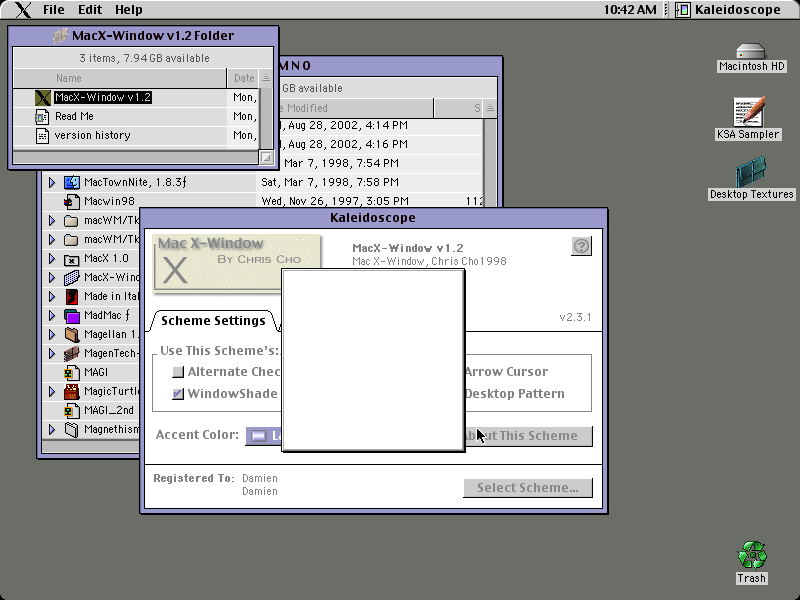
Task: Select the Desktop Textures icon
Action: tap(751, 172)
